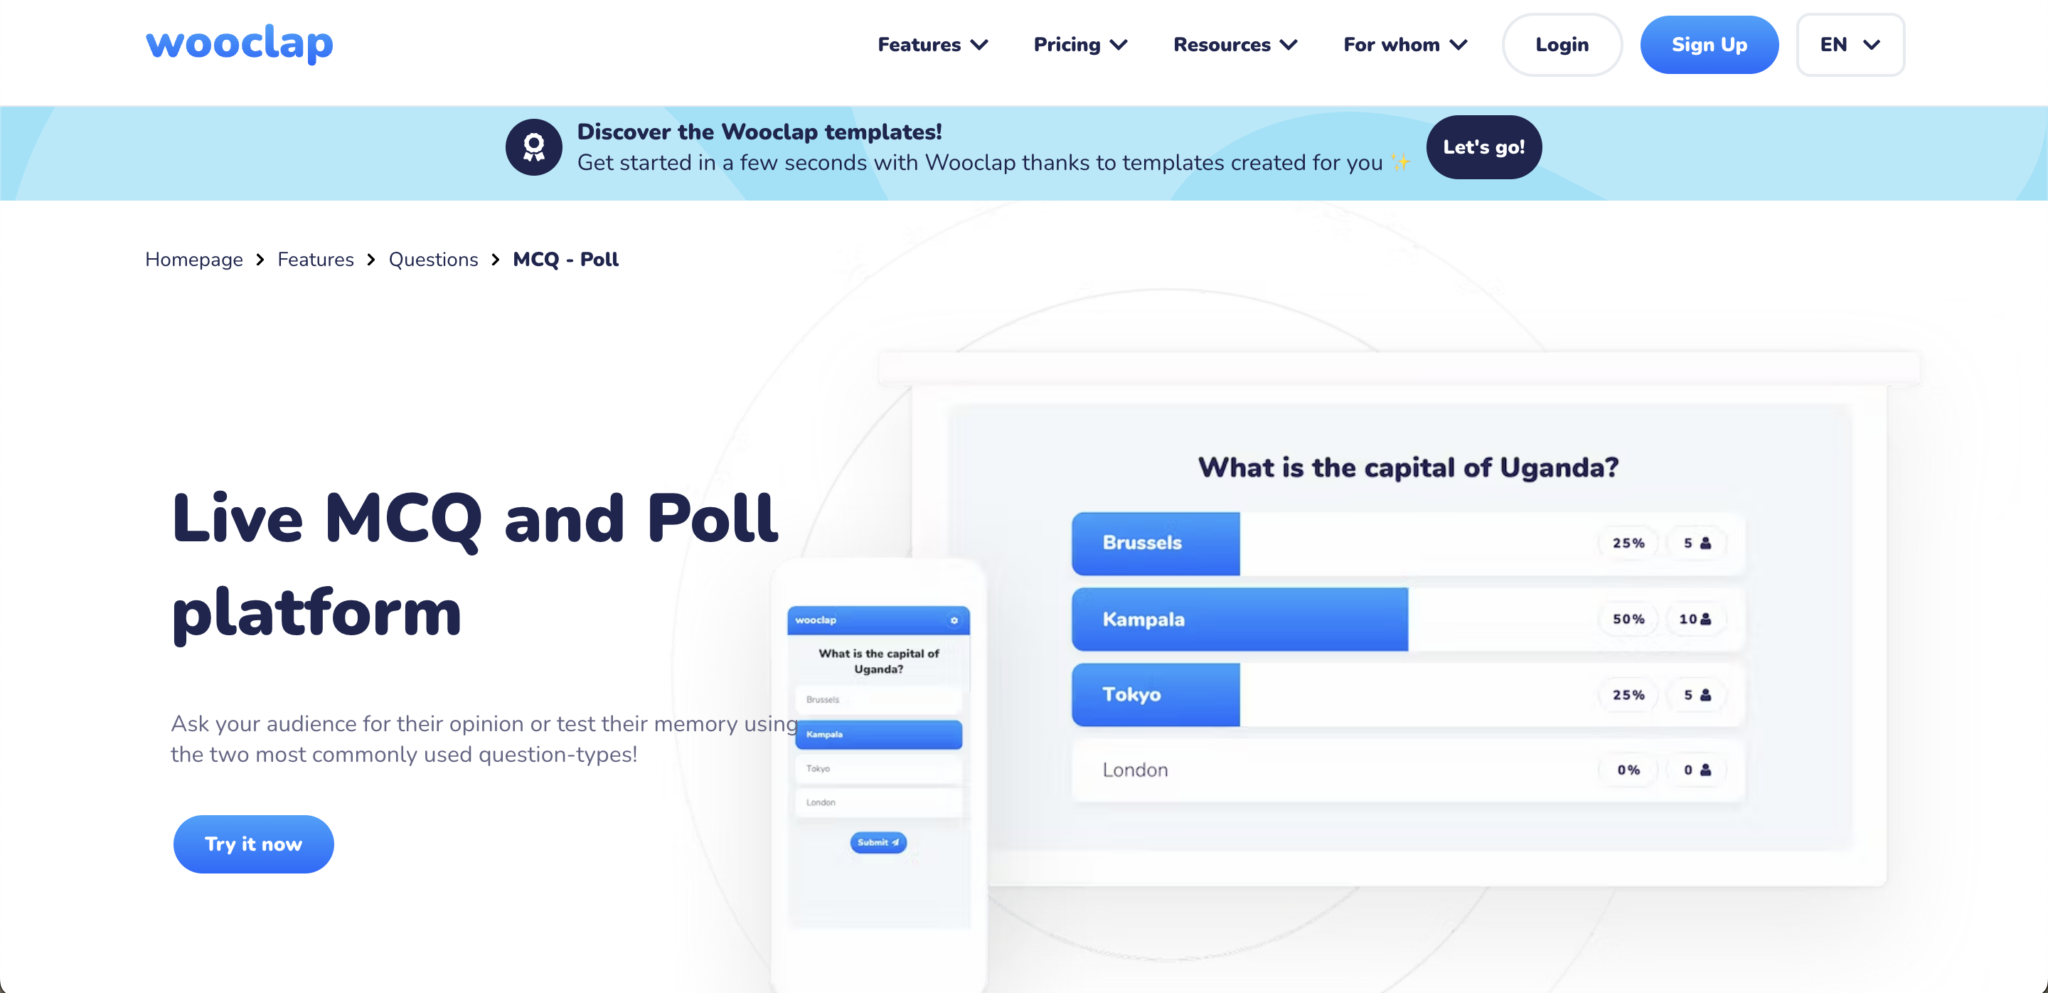Click the Try it now button
This screenshot has width=2048, height=993.
[253, 843]
